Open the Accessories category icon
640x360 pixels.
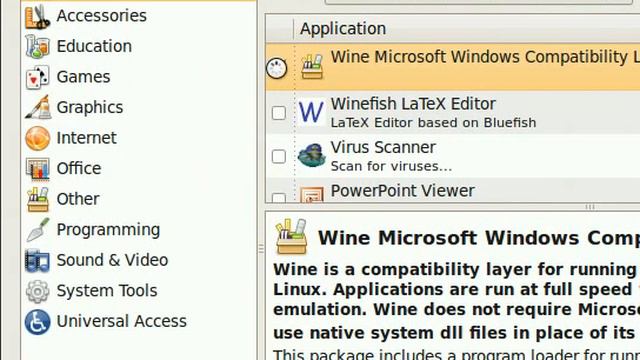[x=37, y=16]
